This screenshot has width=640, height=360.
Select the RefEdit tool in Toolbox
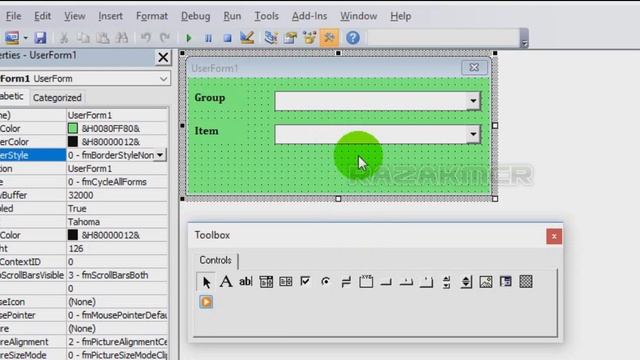coord(506,282)
